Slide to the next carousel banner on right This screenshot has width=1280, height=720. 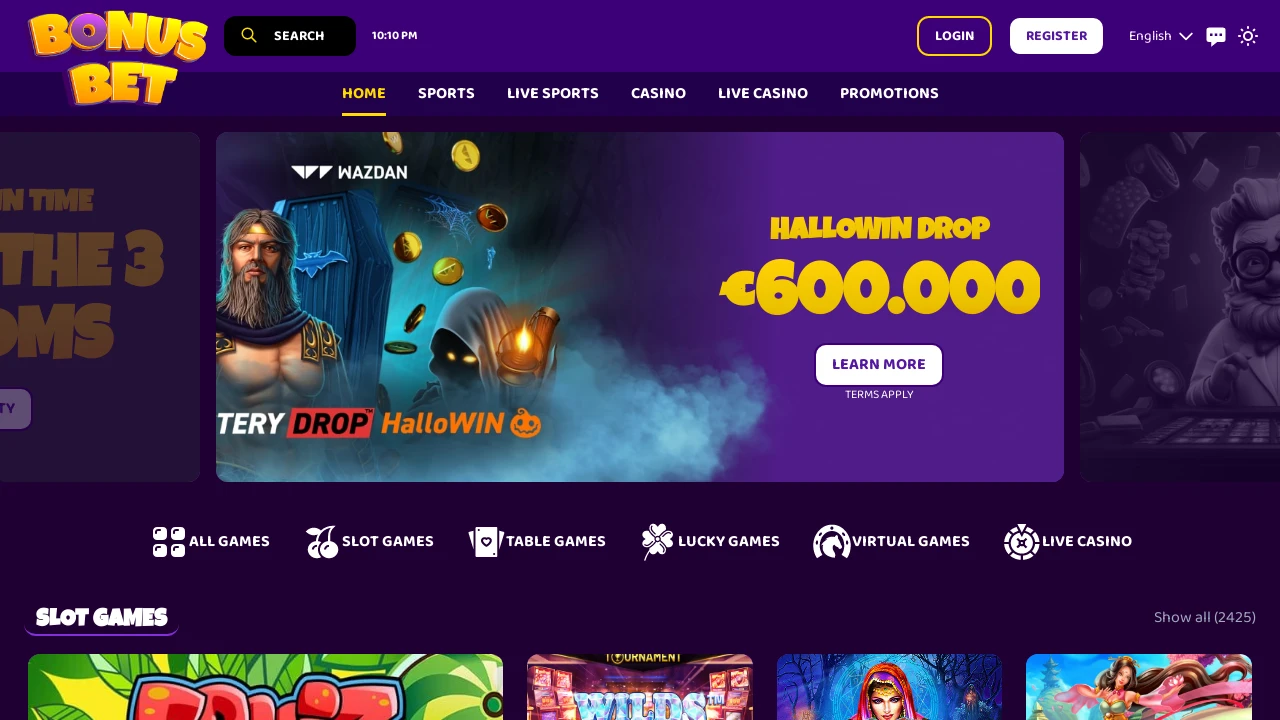[1180, 307]
